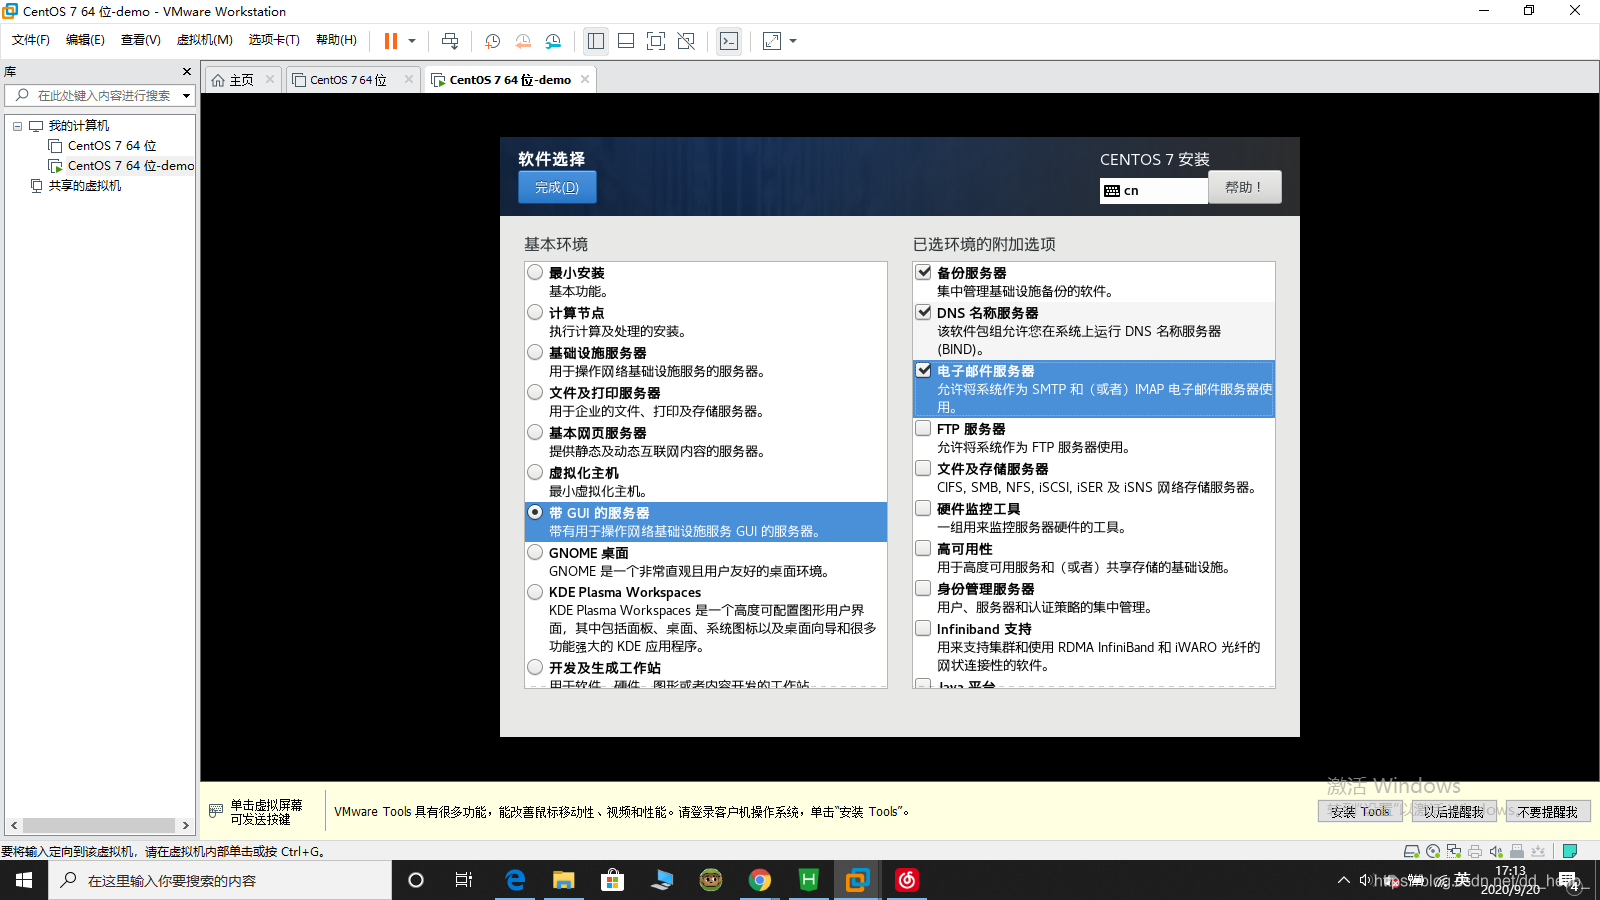This screenshot has height=900, width=1600.
Task: Open the library search filter dropdown arrow
Action: point(186,96)
